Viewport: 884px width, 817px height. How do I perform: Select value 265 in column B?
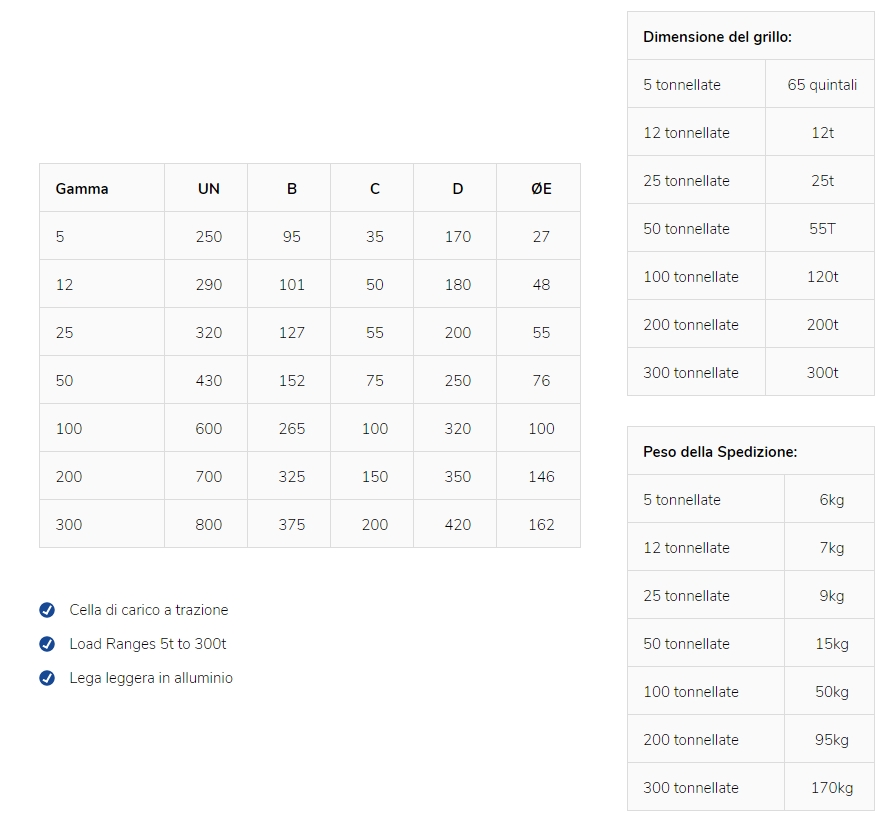point(291,429)
